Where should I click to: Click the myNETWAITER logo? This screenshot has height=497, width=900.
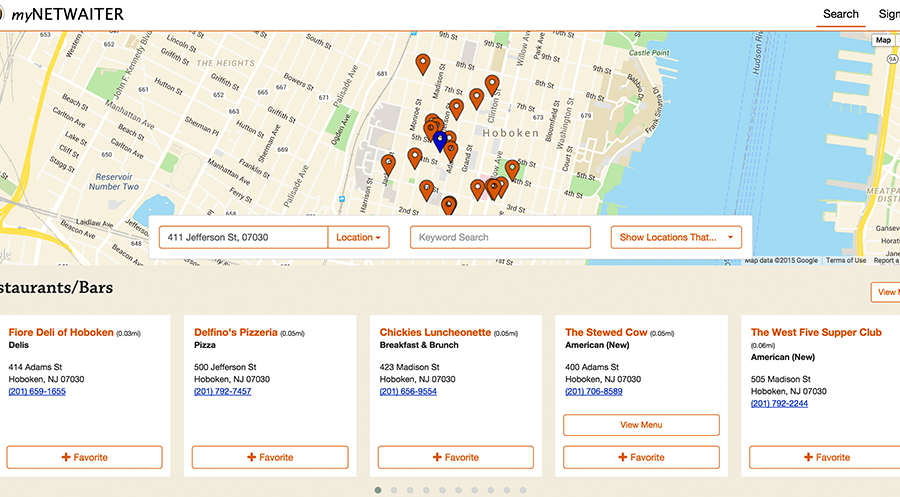point(61,14)
